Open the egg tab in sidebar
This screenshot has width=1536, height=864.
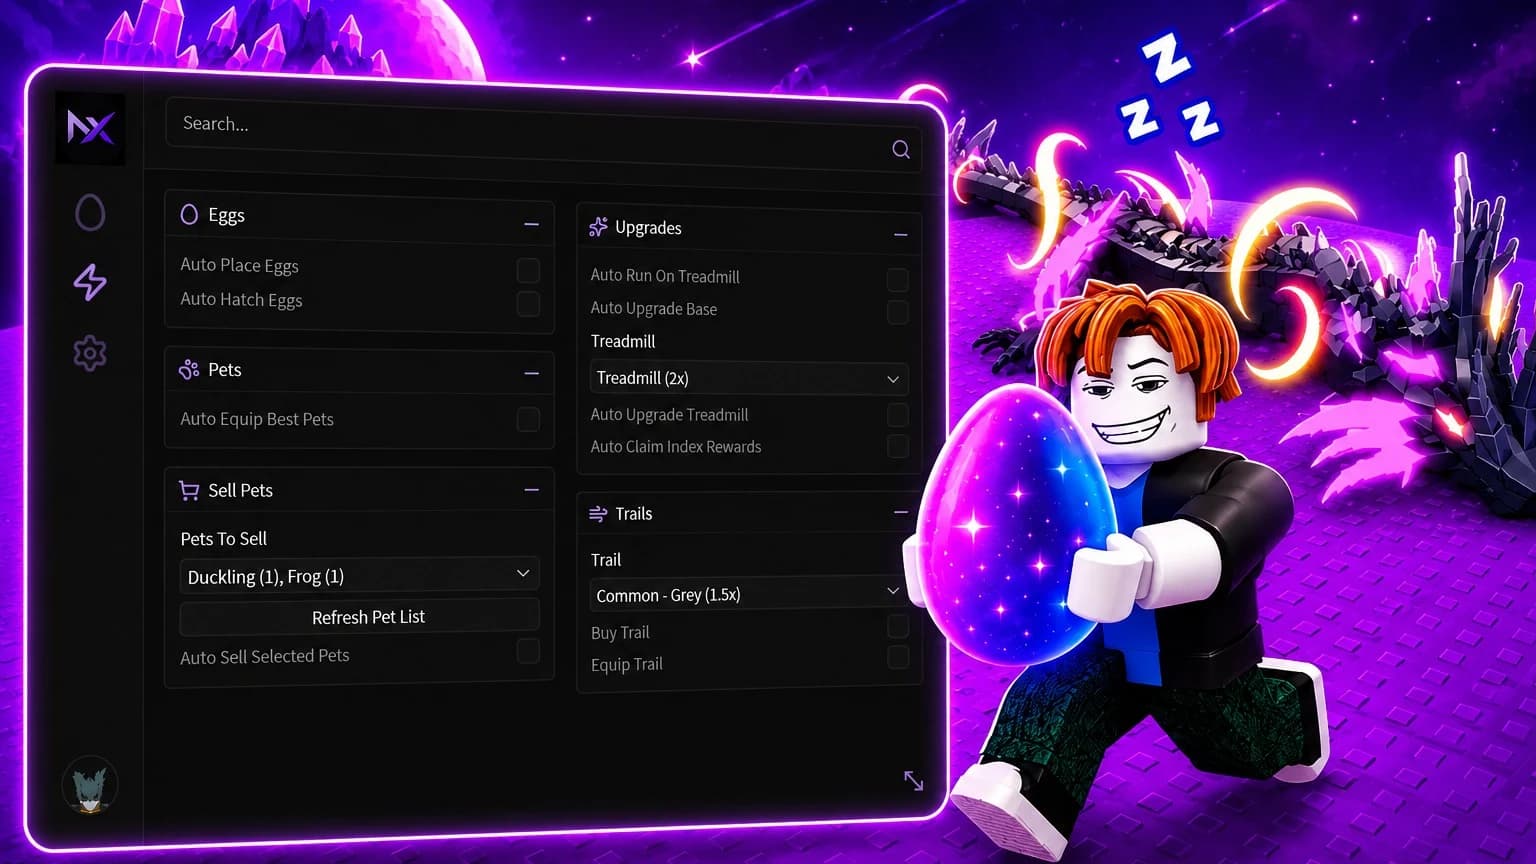[x=90, y=212]
